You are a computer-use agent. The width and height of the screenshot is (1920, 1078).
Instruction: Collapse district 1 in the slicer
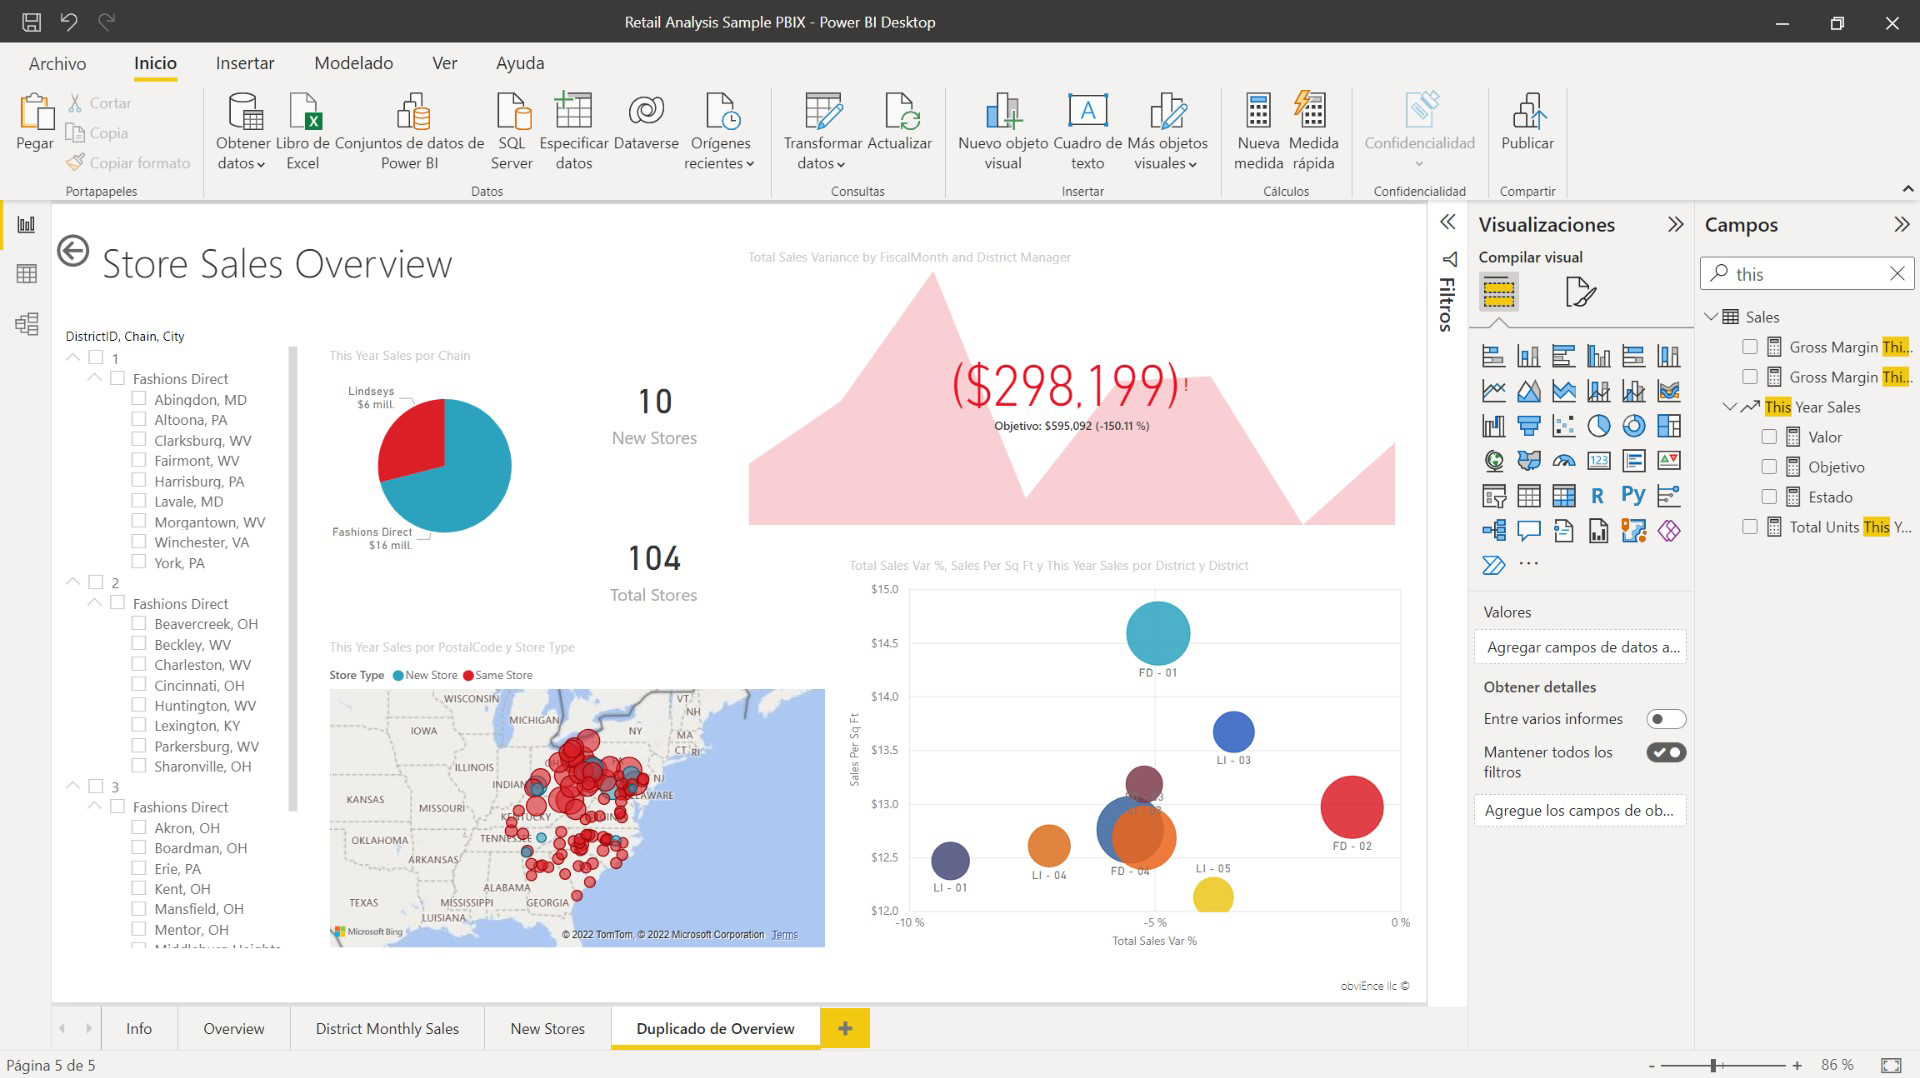click(73, 357)
